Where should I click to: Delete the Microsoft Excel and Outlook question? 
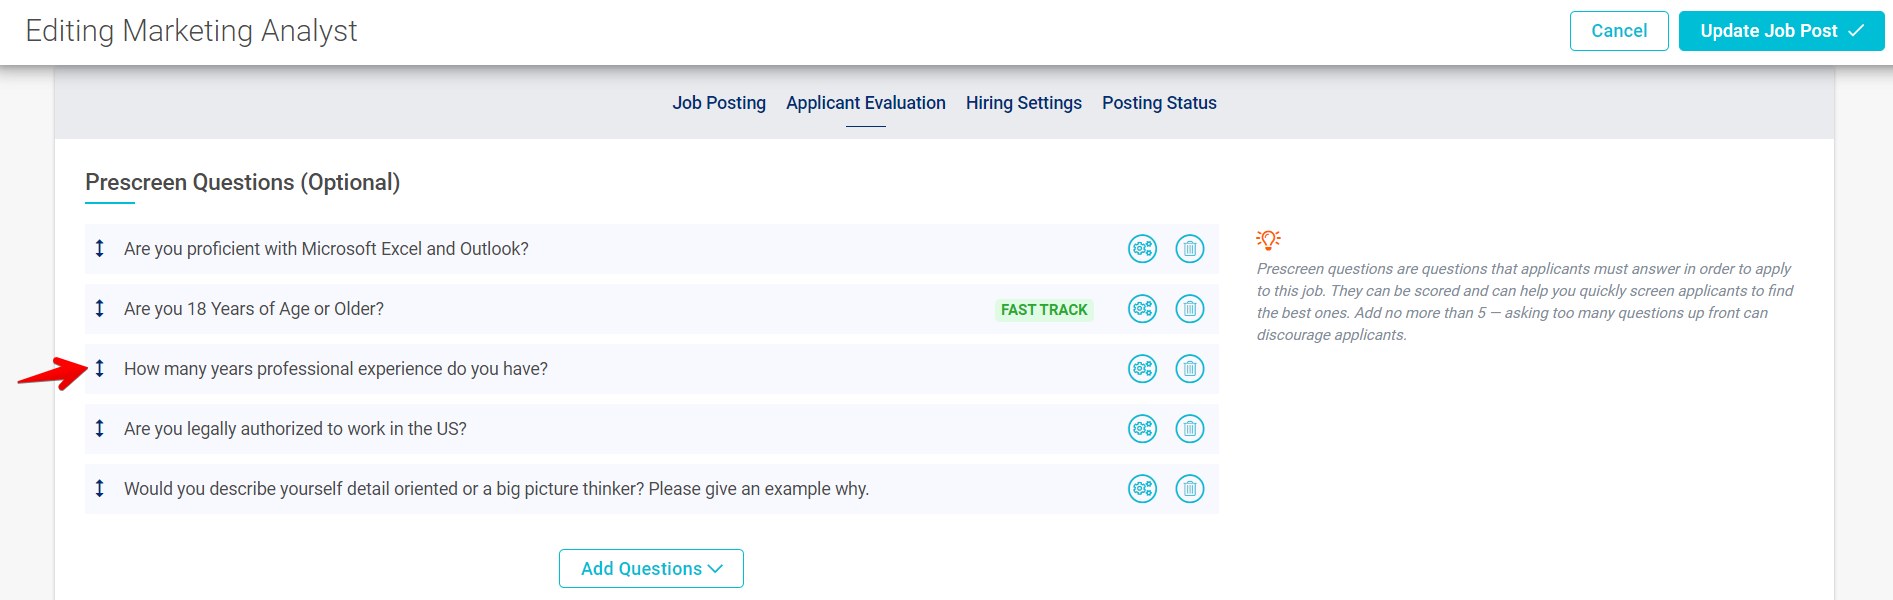(x=1189, y=249)
